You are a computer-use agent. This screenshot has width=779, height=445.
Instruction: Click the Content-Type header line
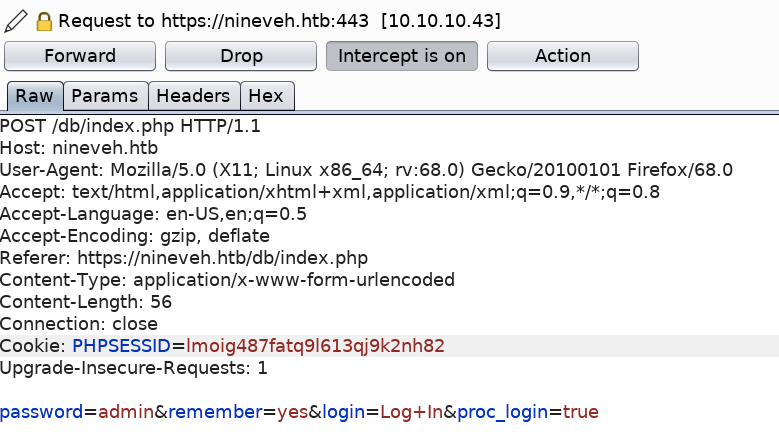[x=227, y=280]
